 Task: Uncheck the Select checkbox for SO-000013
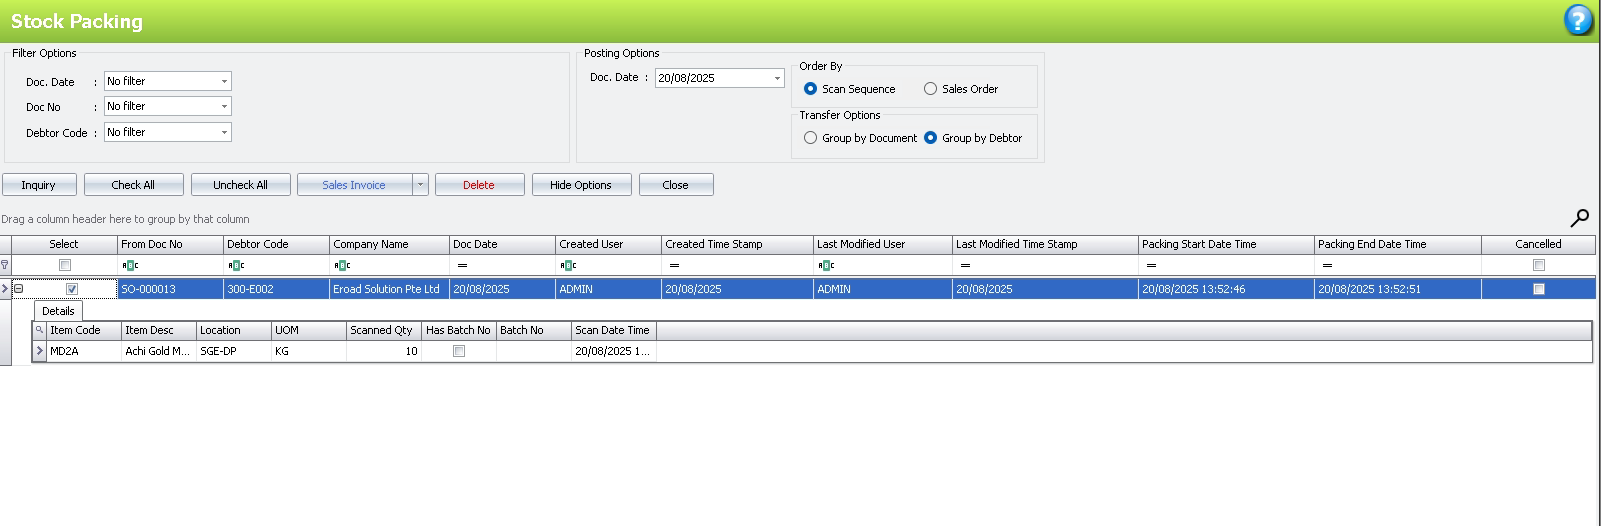pos(72,289)
